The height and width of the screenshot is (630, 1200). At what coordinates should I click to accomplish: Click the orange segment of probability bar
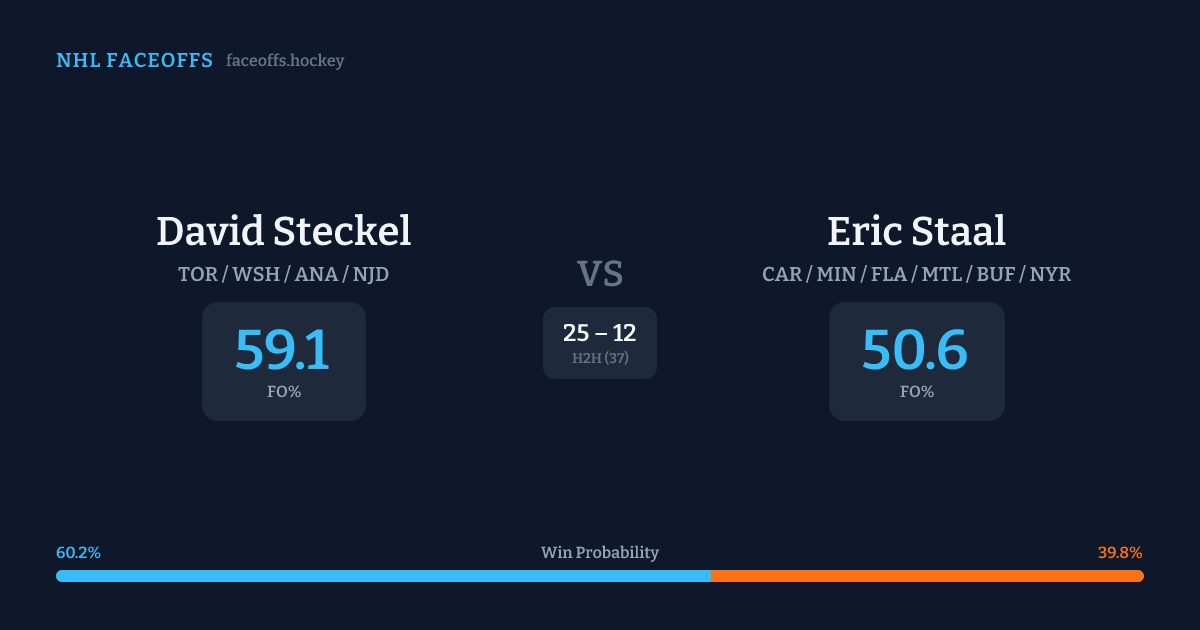pos(927,576)
